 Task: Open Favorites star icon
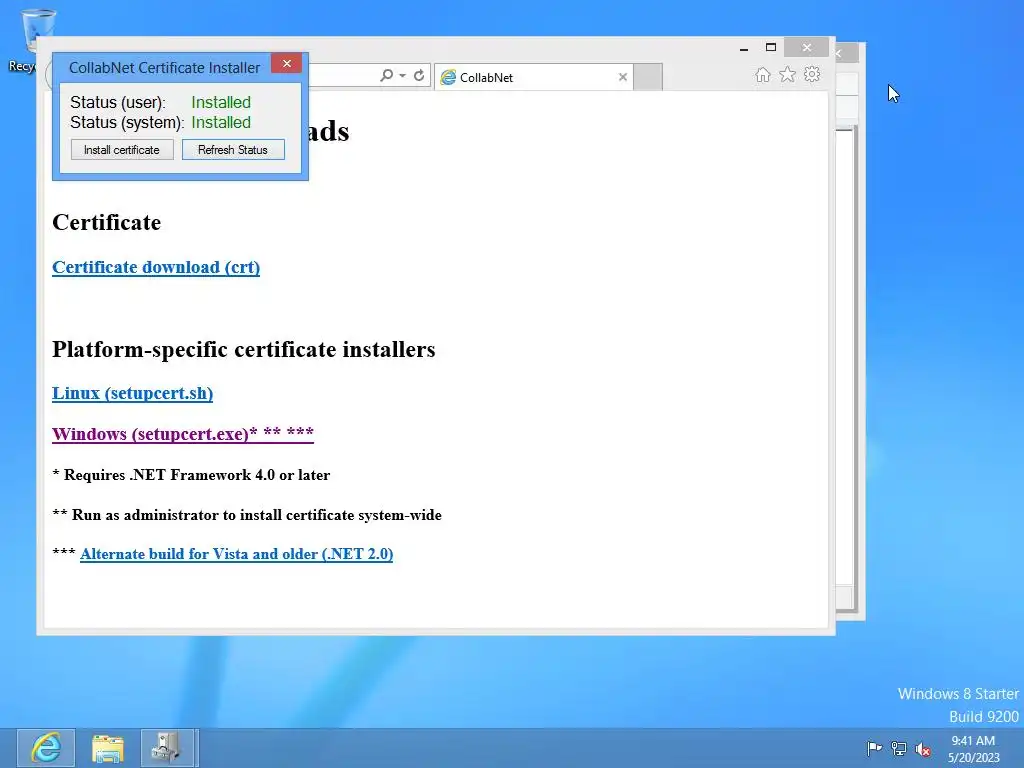pos(788,74)
